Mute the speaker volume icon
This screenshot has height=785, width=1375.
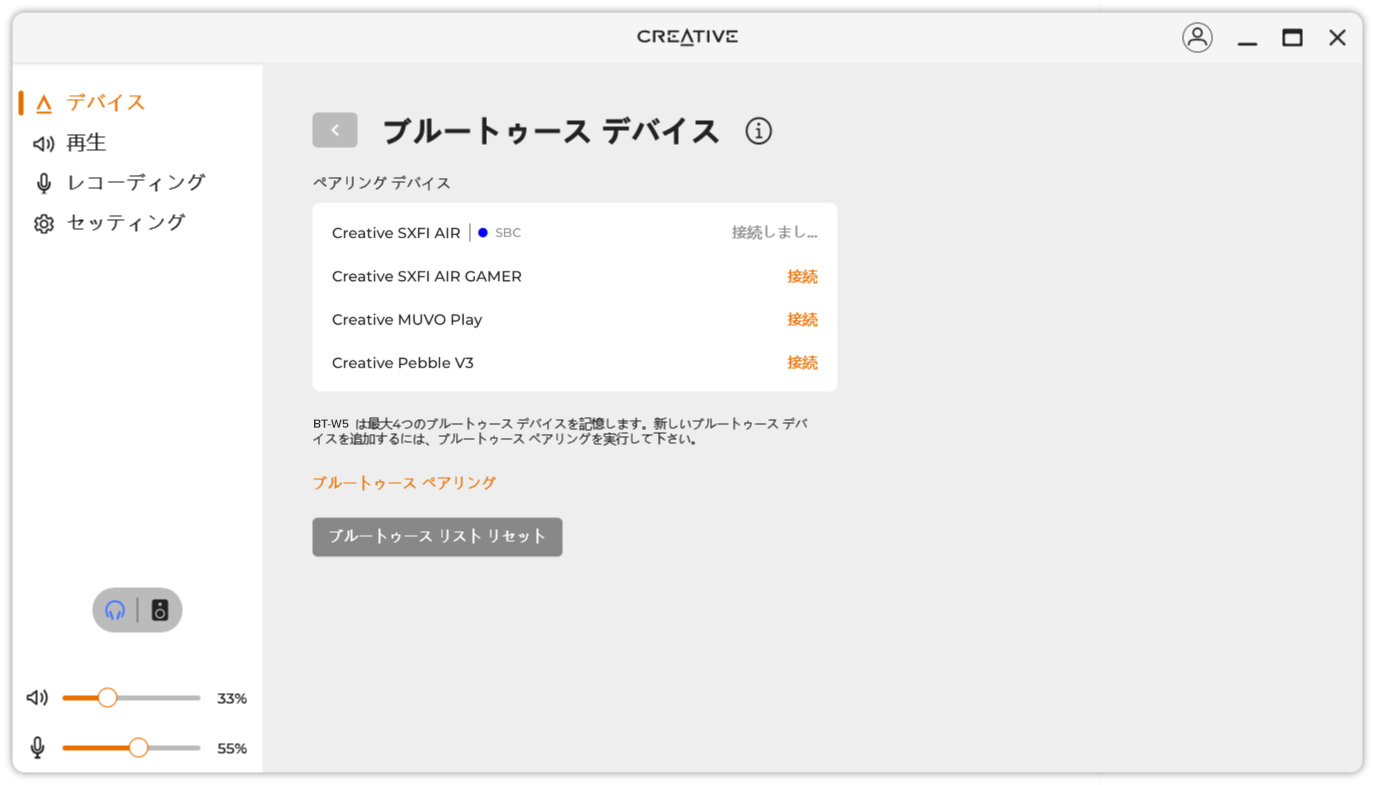[x=37, y=698]
